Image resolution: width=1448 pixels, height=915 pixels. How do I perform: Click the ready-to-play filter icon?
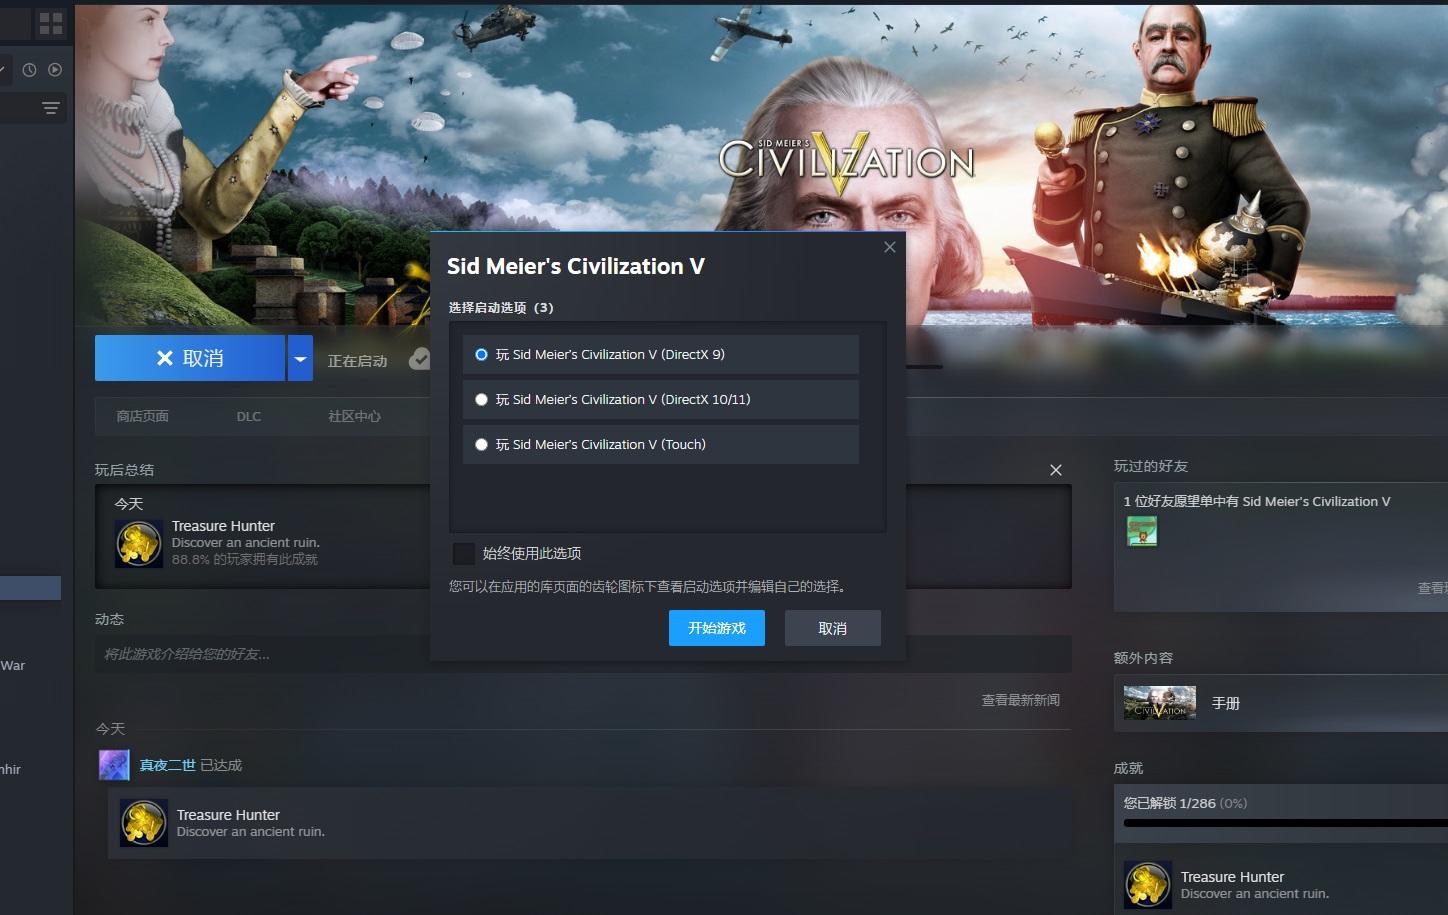tap(55, 70)
